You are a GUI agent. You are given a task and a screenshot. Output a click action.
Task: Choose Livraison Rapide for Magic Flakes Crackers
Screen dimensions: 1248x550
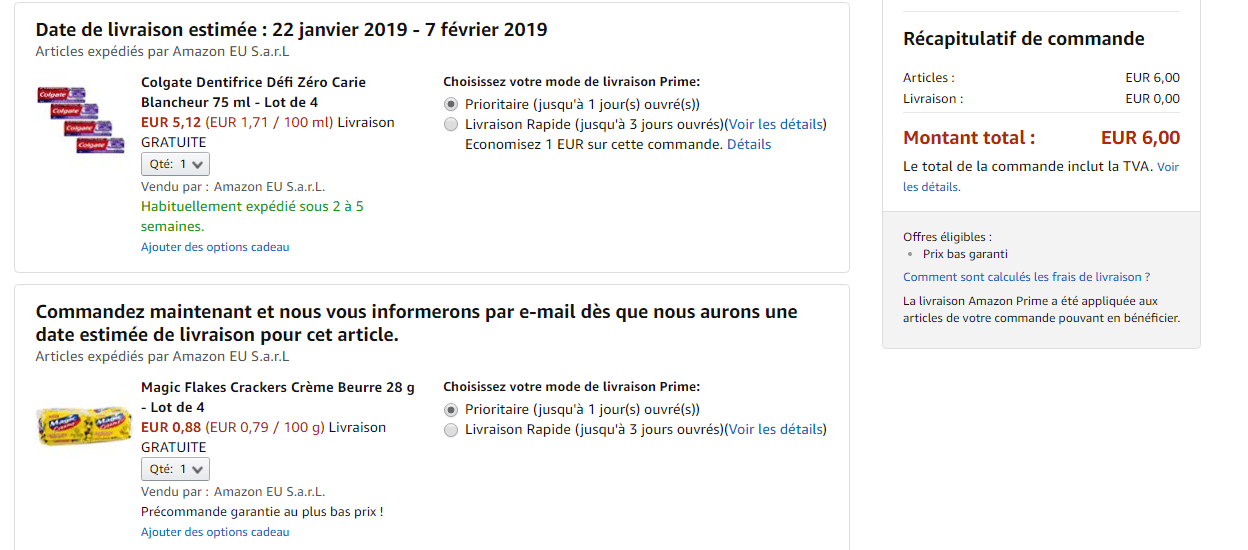click(451, 430)
